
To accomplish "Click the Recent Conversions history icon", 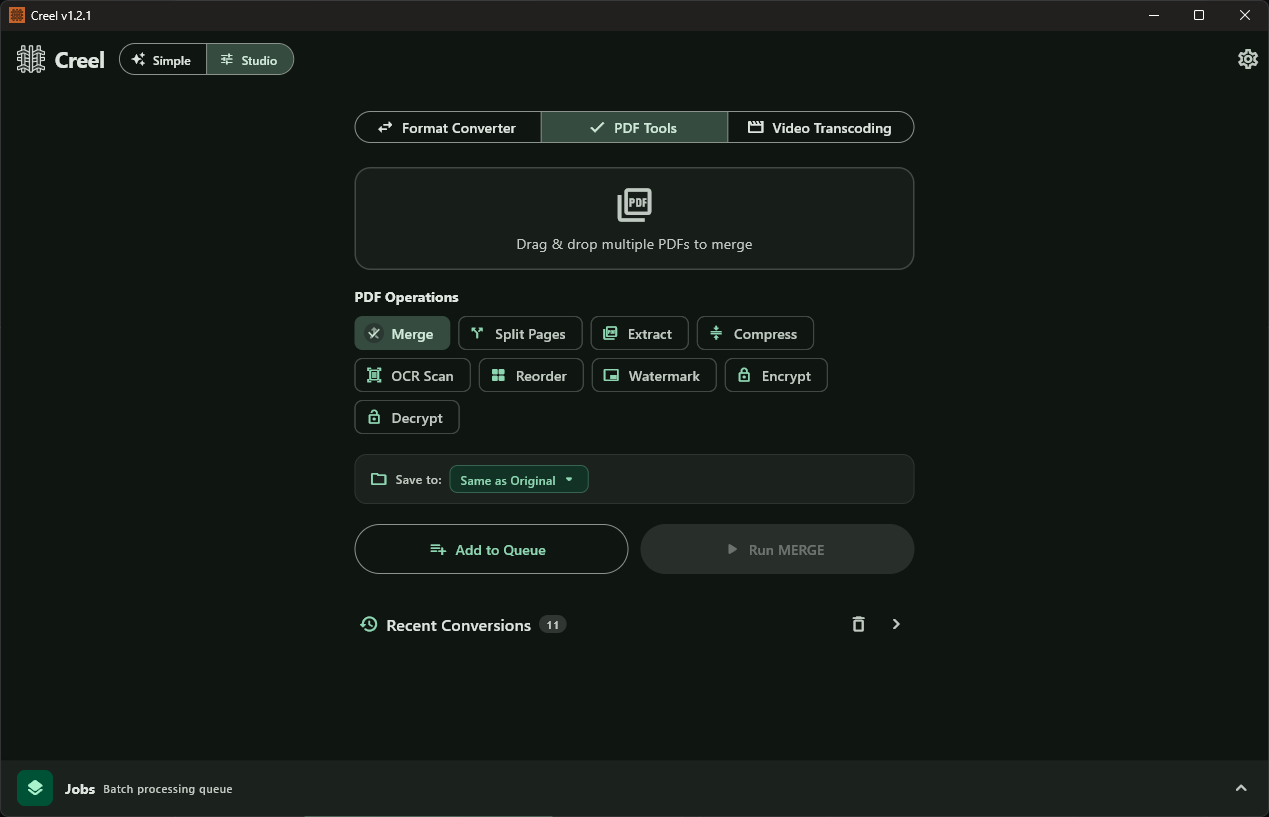I will point(369,624).
